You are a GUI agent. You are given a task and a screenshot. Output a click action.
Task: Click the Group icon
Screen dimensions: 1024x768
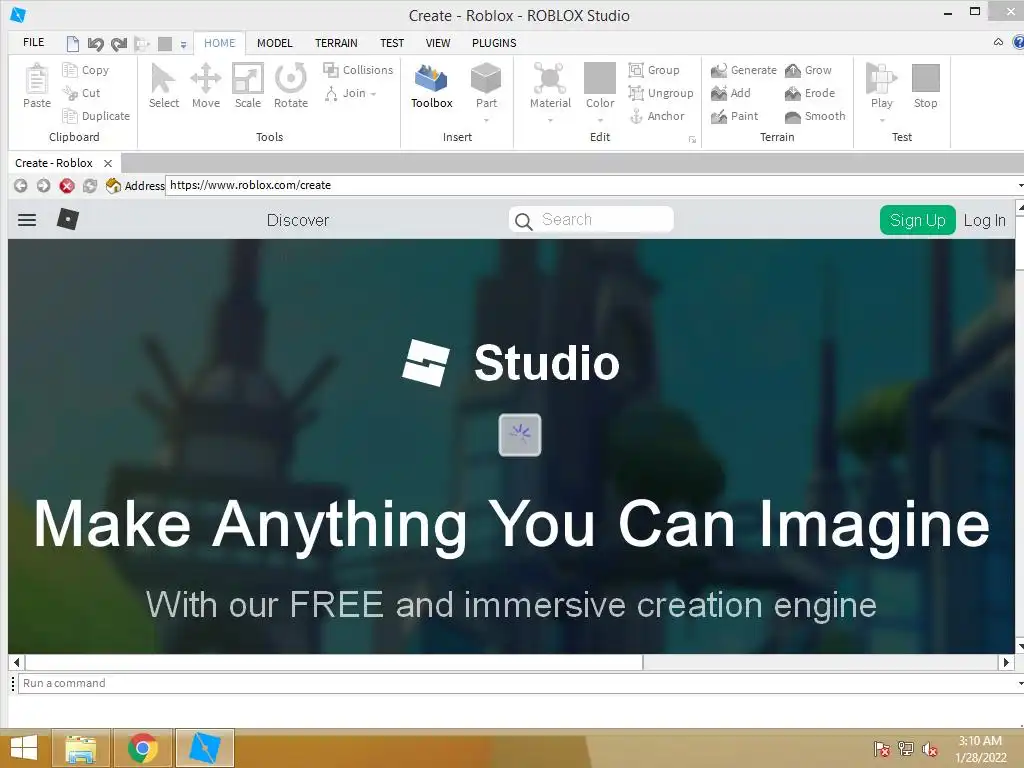coord(635,70)
